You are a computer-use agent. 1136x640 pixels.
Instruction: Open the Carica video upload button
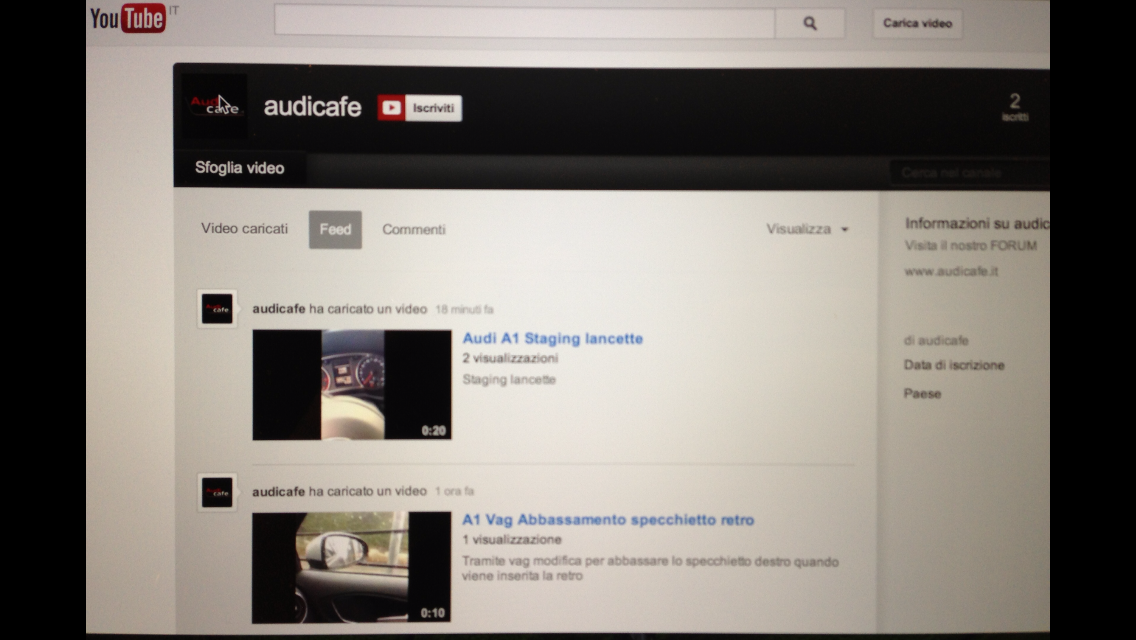coord(917,23)
